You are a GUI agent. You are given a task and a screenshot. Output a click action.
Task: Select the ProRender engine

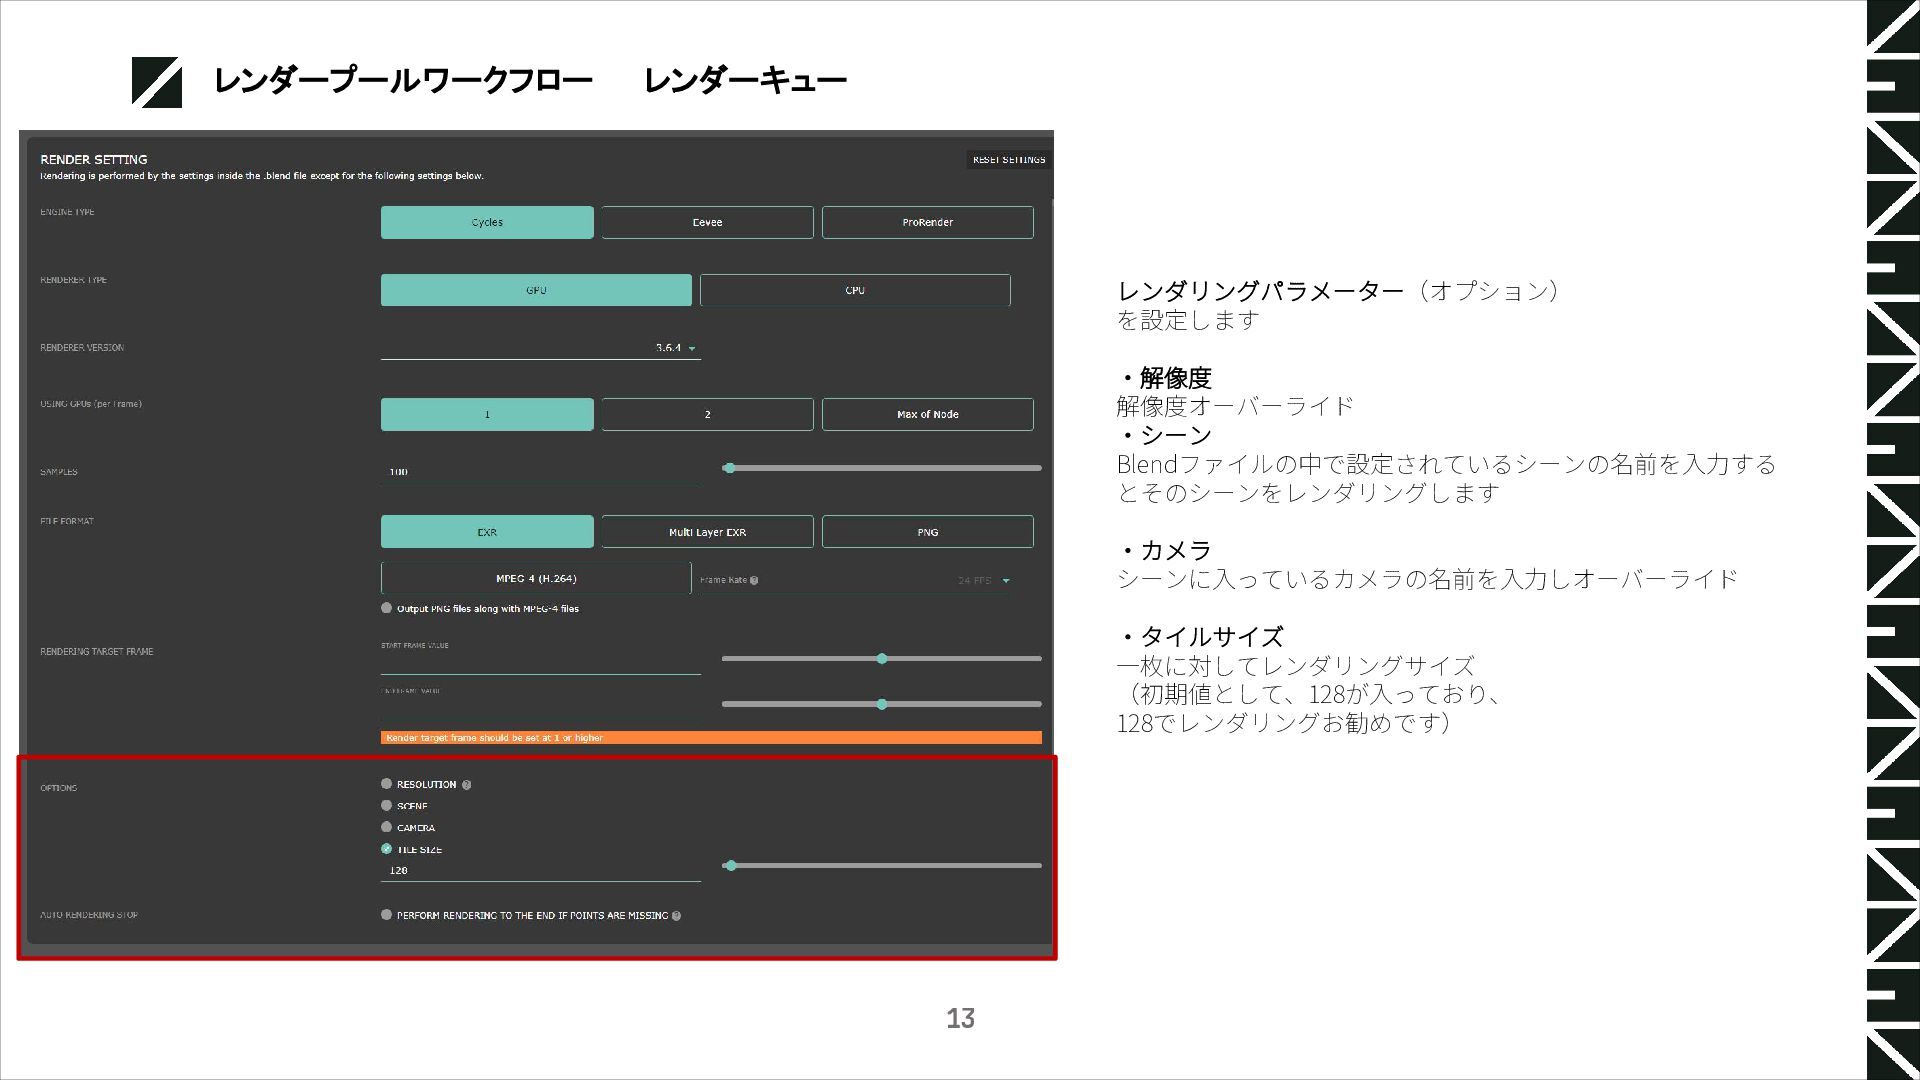(927, 222)
